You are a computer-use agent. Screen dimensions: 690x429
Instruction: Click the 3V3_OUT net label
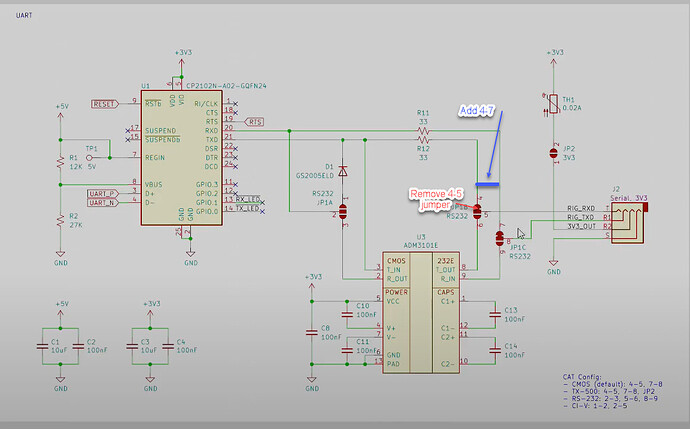581,226
